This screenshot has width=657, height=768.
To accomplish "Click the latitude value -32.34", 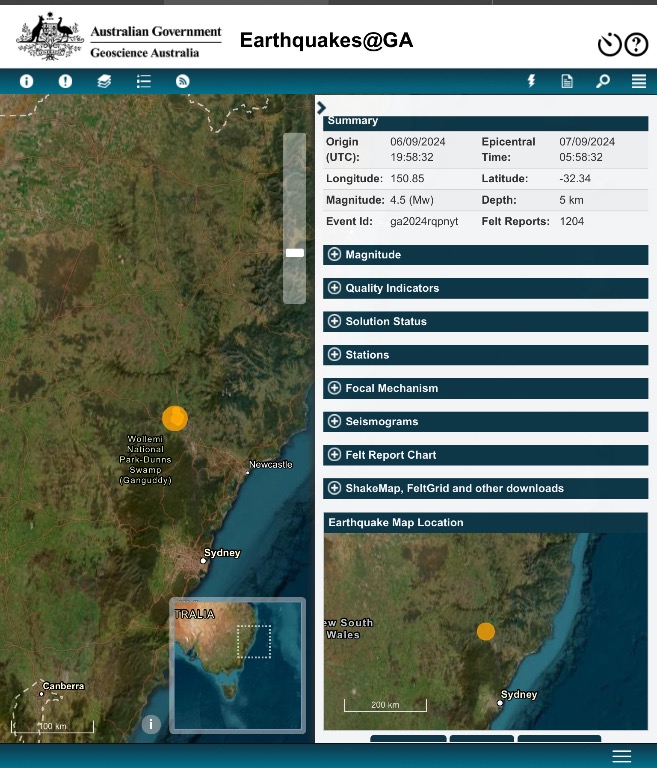I will [575, 178].
